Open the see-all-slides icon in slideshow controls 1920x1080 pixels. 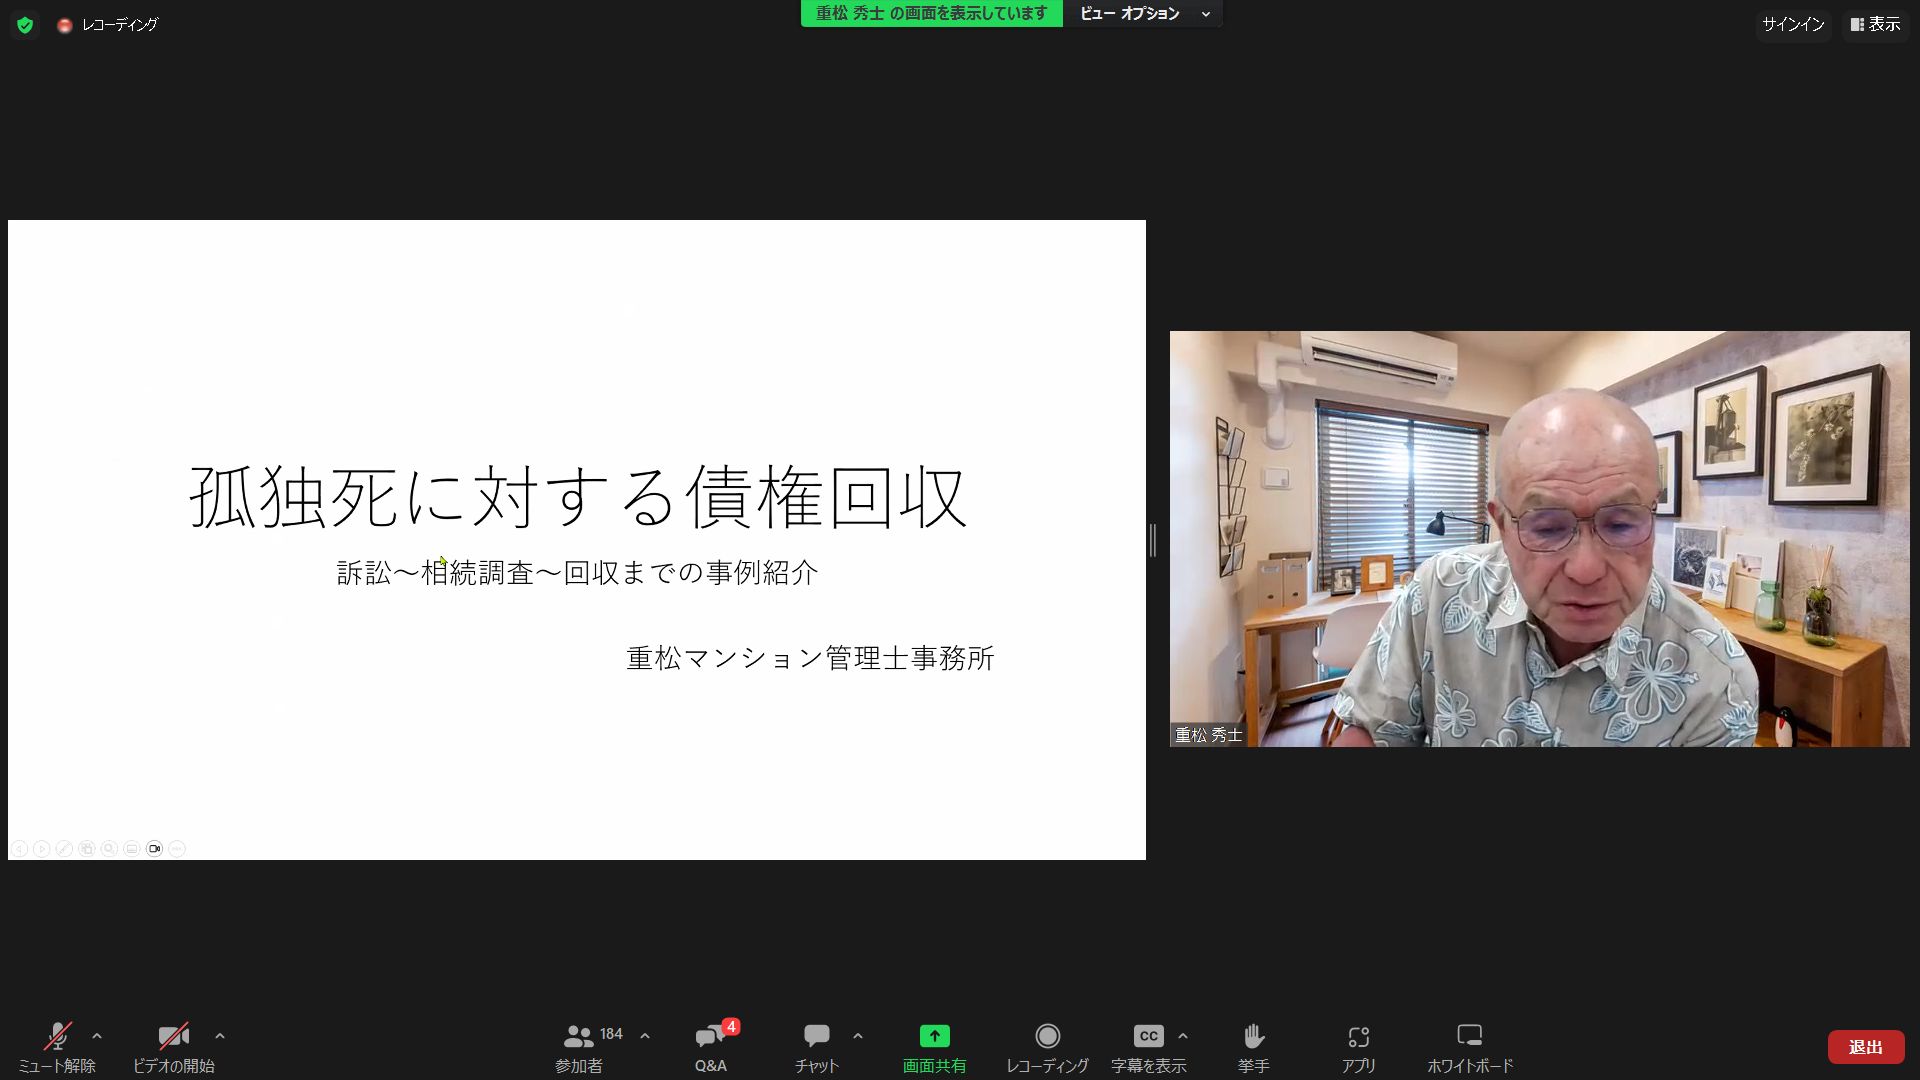click(87, 849)
